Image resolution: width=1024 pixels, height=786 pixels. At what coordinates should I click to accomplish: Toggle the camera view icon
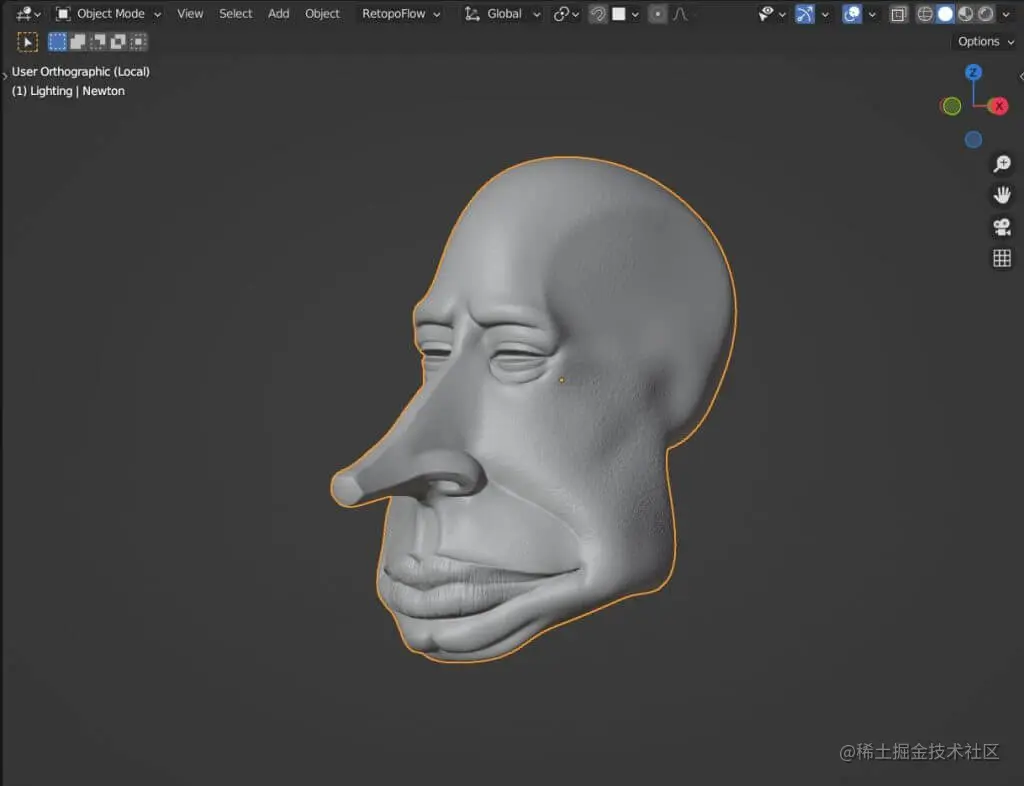[x=1001, y=227]
